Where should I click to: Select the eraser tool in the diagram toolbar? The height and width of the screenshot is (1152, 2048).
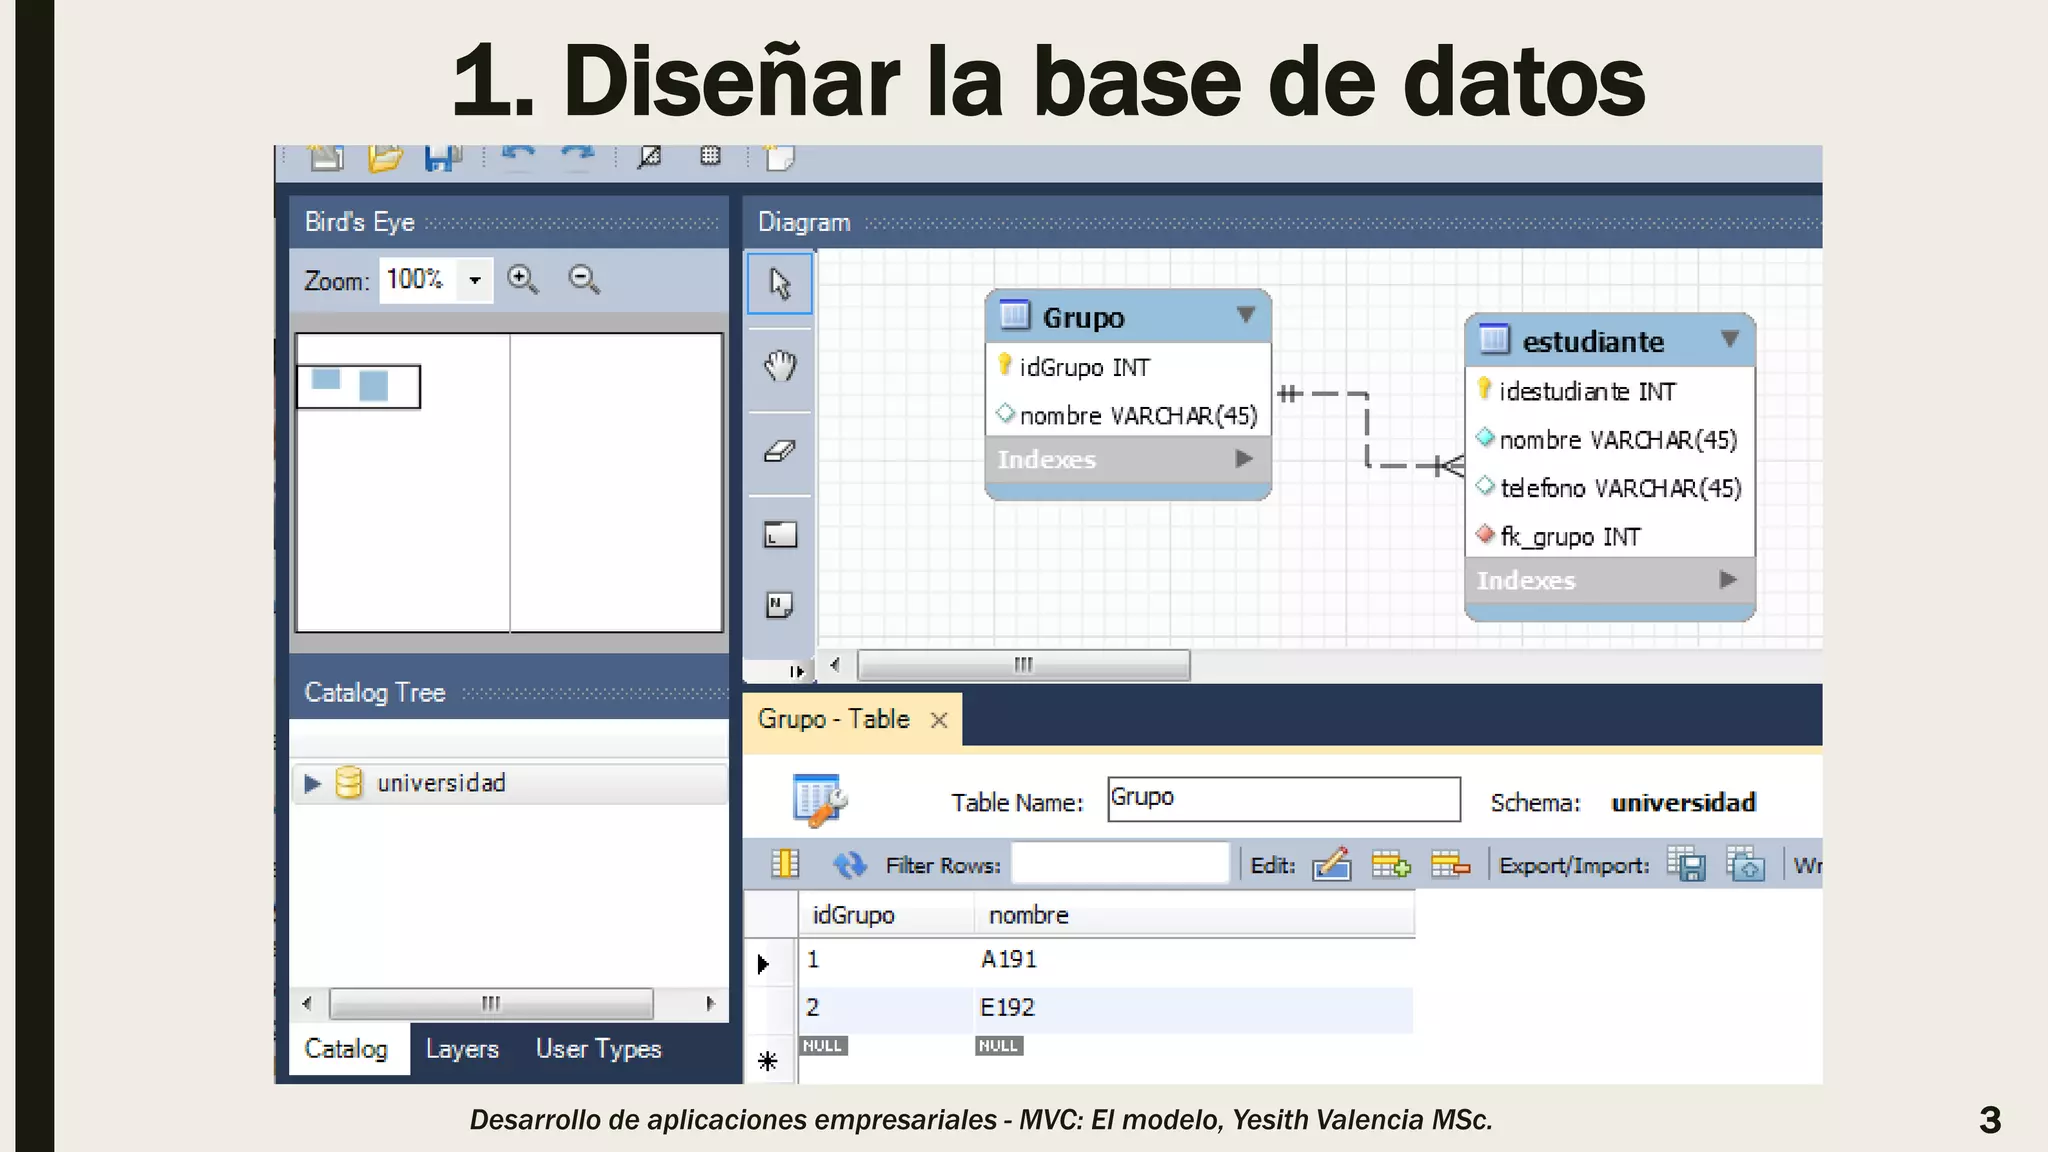point(780,451)
